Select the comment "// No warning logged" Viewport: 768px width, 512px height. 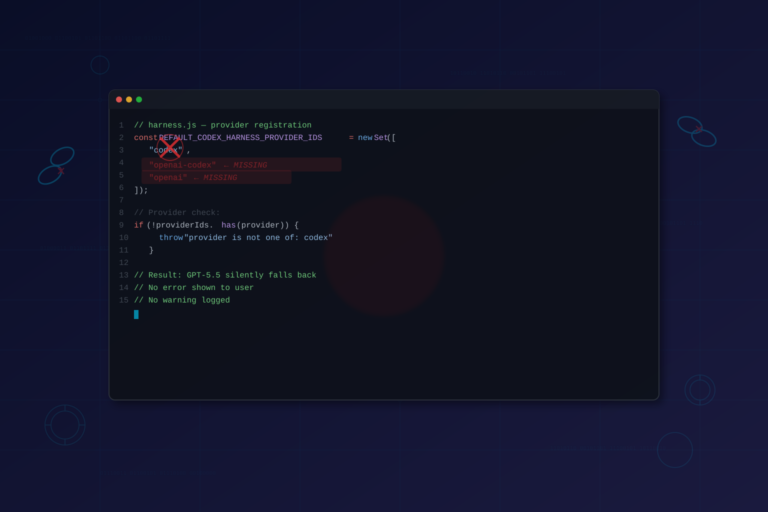pos(182,300)
